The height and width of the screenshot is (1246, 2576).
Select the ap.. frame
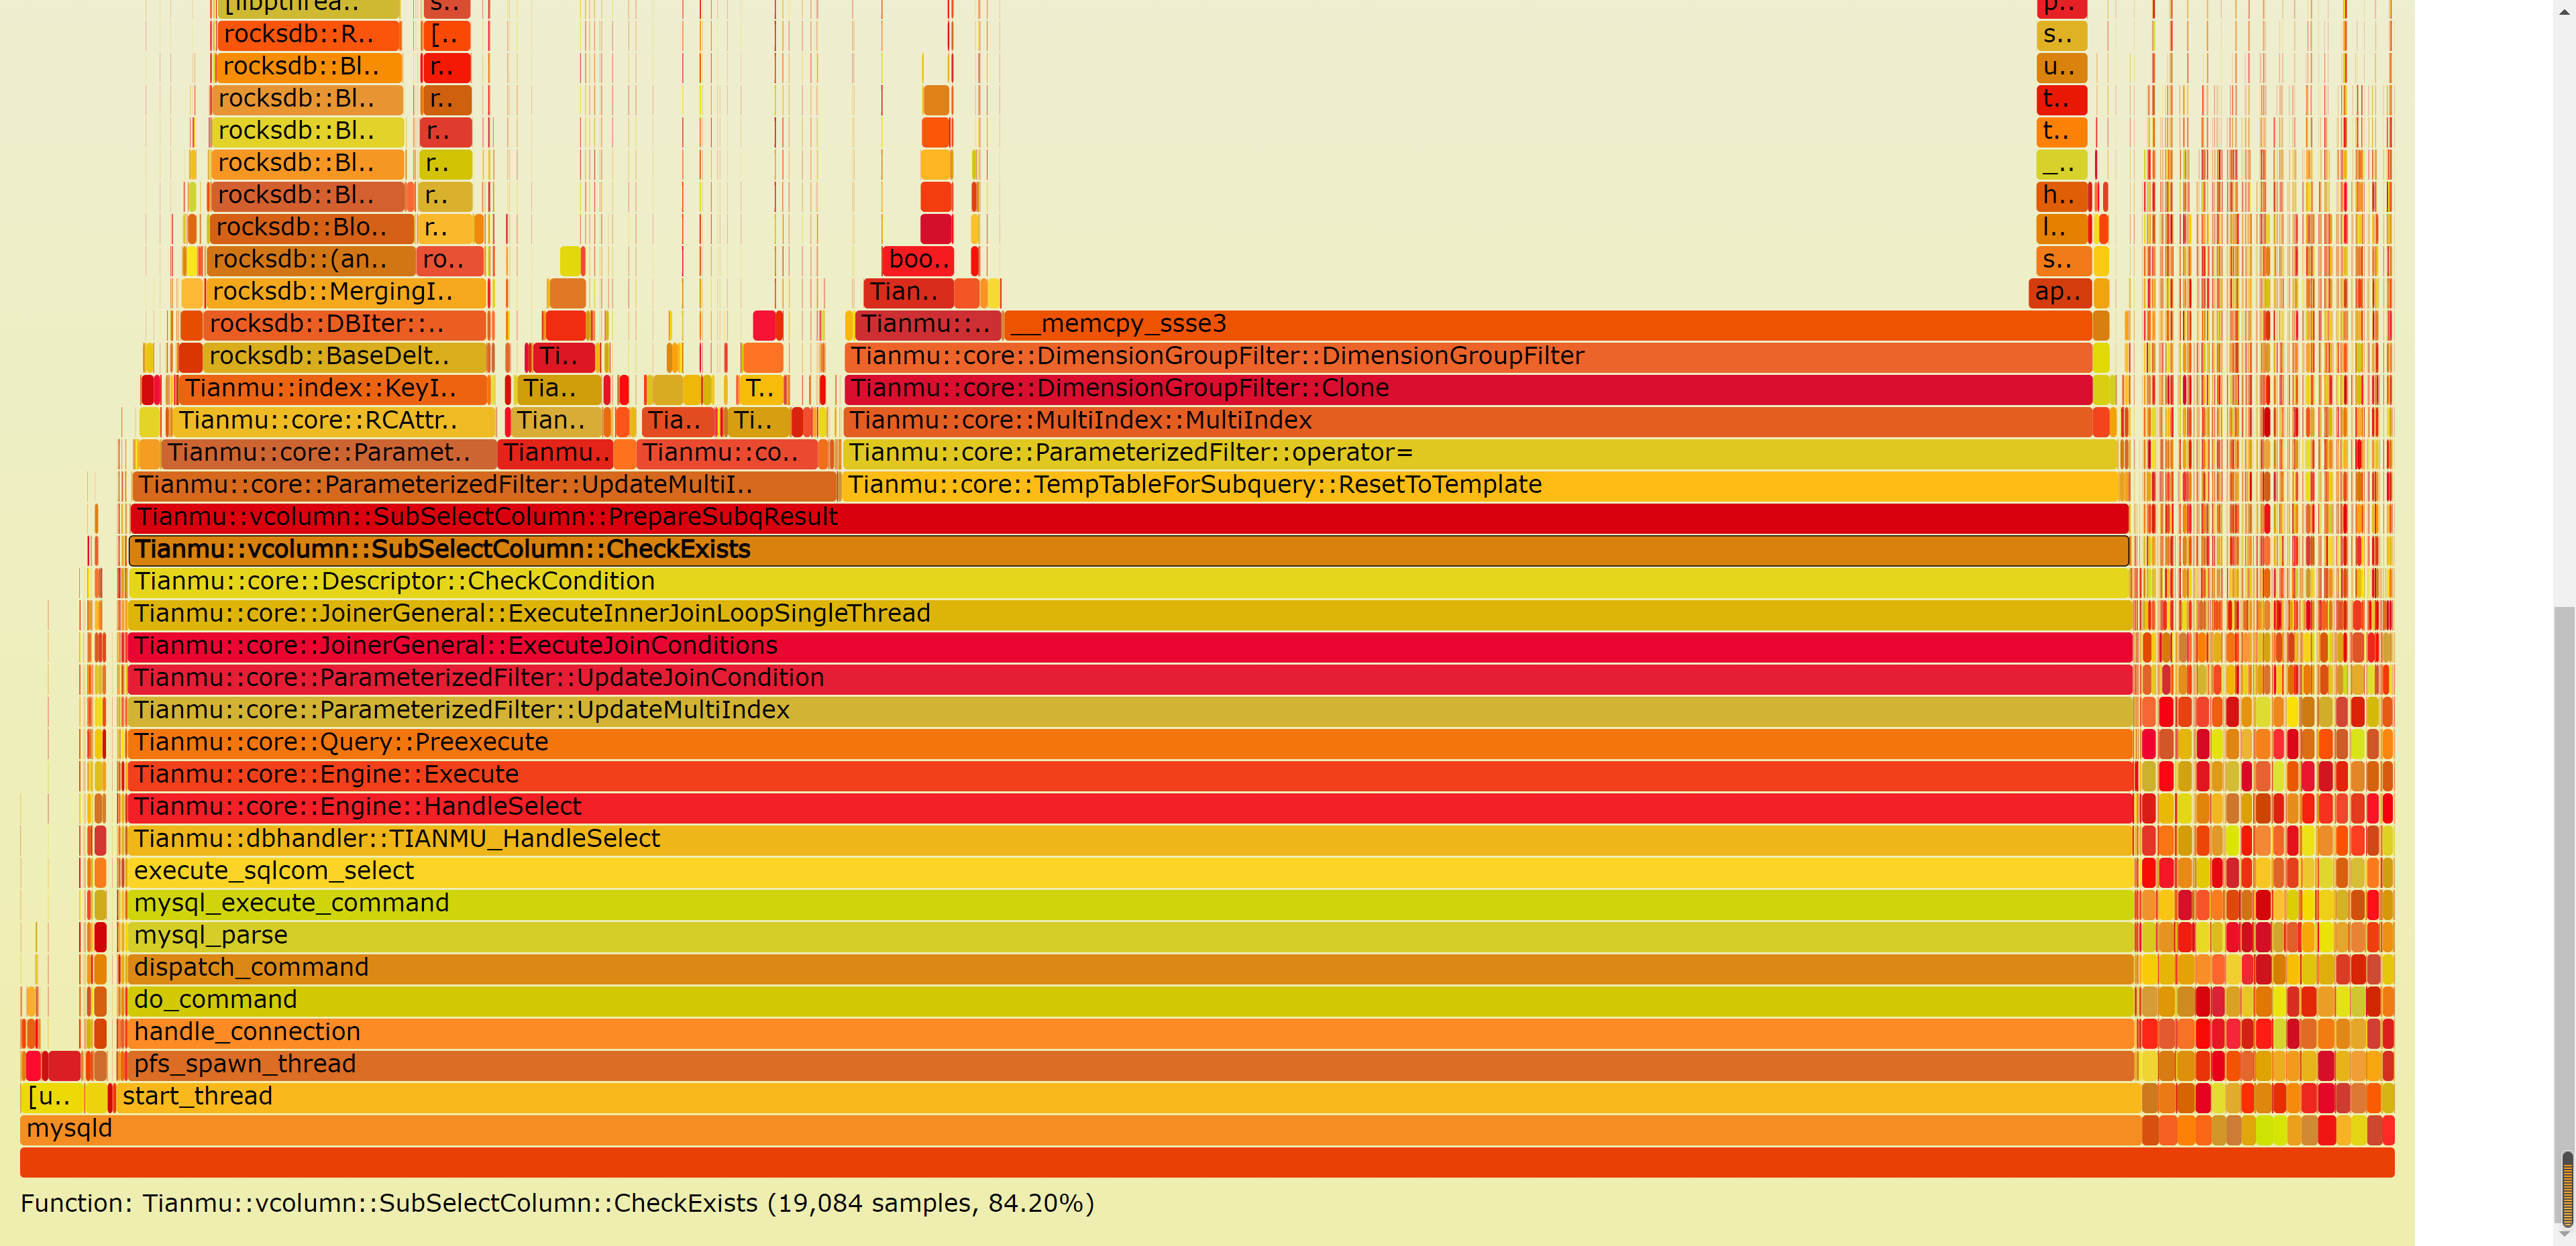coord(2060,293)
